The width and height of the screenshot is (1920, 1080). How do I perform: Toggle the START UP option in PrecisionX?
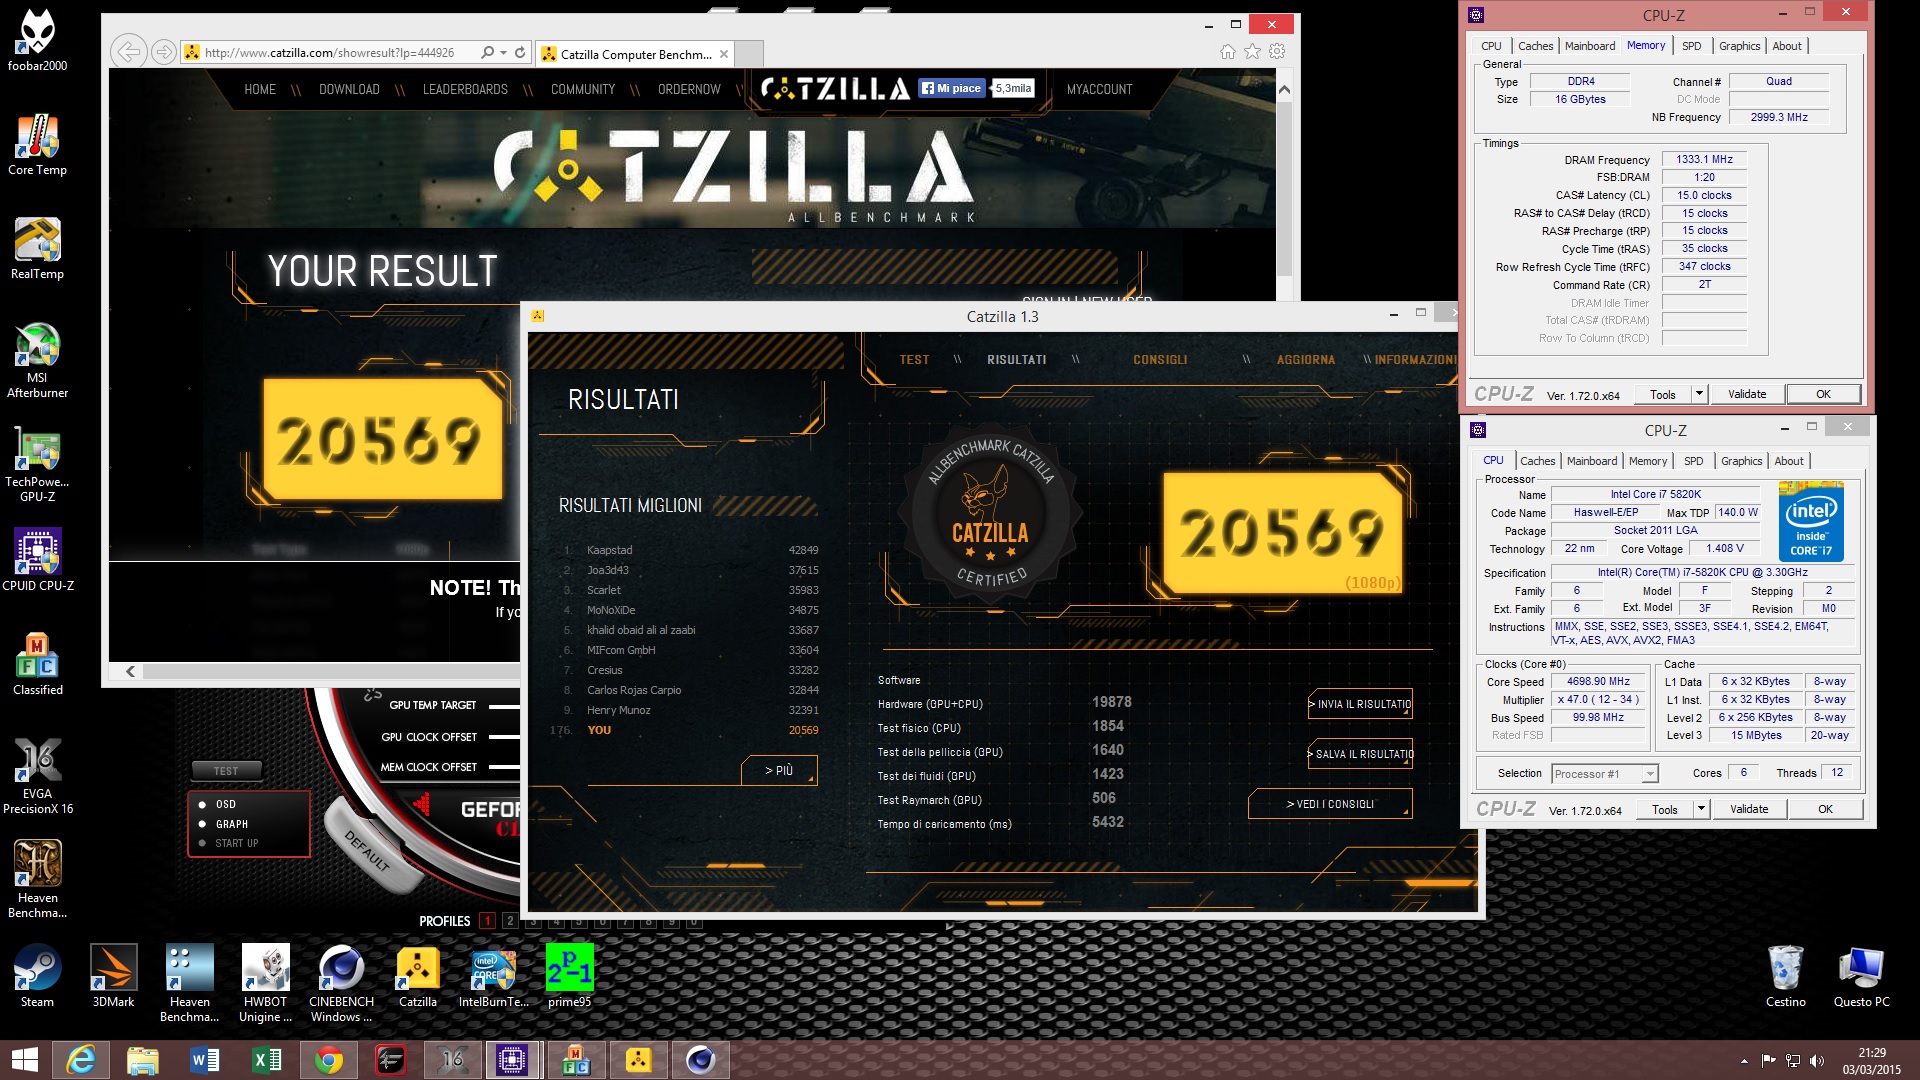pos(228,843)
